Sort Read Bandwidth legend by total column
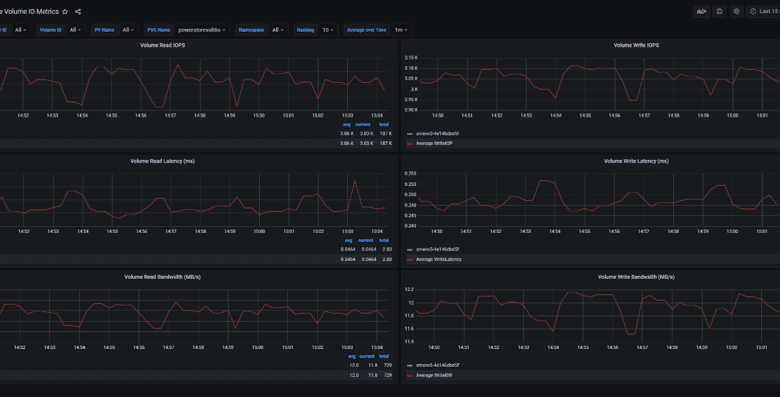Screen dimensions: 780x397 [384, 356]
